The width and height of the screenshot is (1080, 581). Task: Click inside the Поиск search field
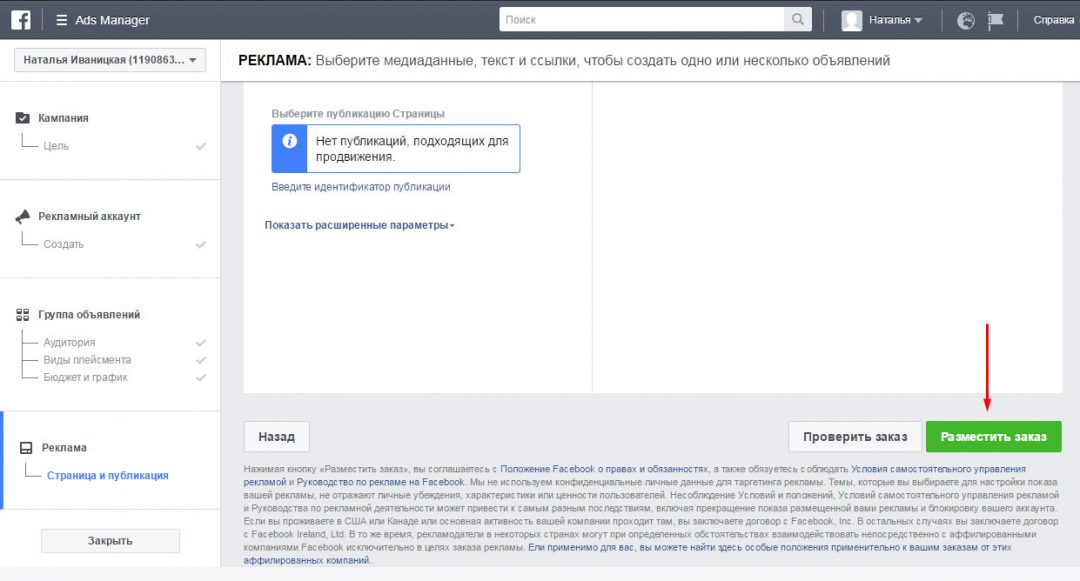click(x=641, y=19)
